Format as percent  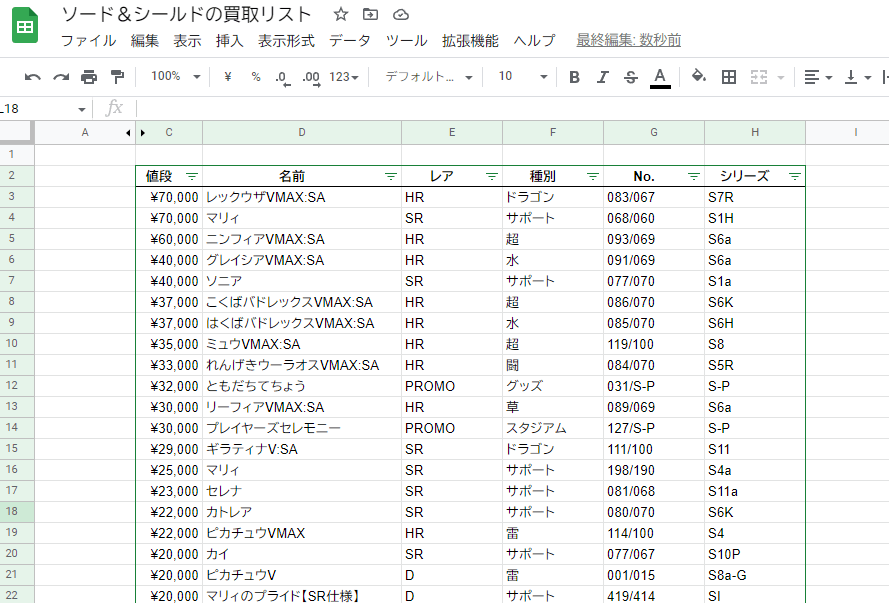[256, 77]
